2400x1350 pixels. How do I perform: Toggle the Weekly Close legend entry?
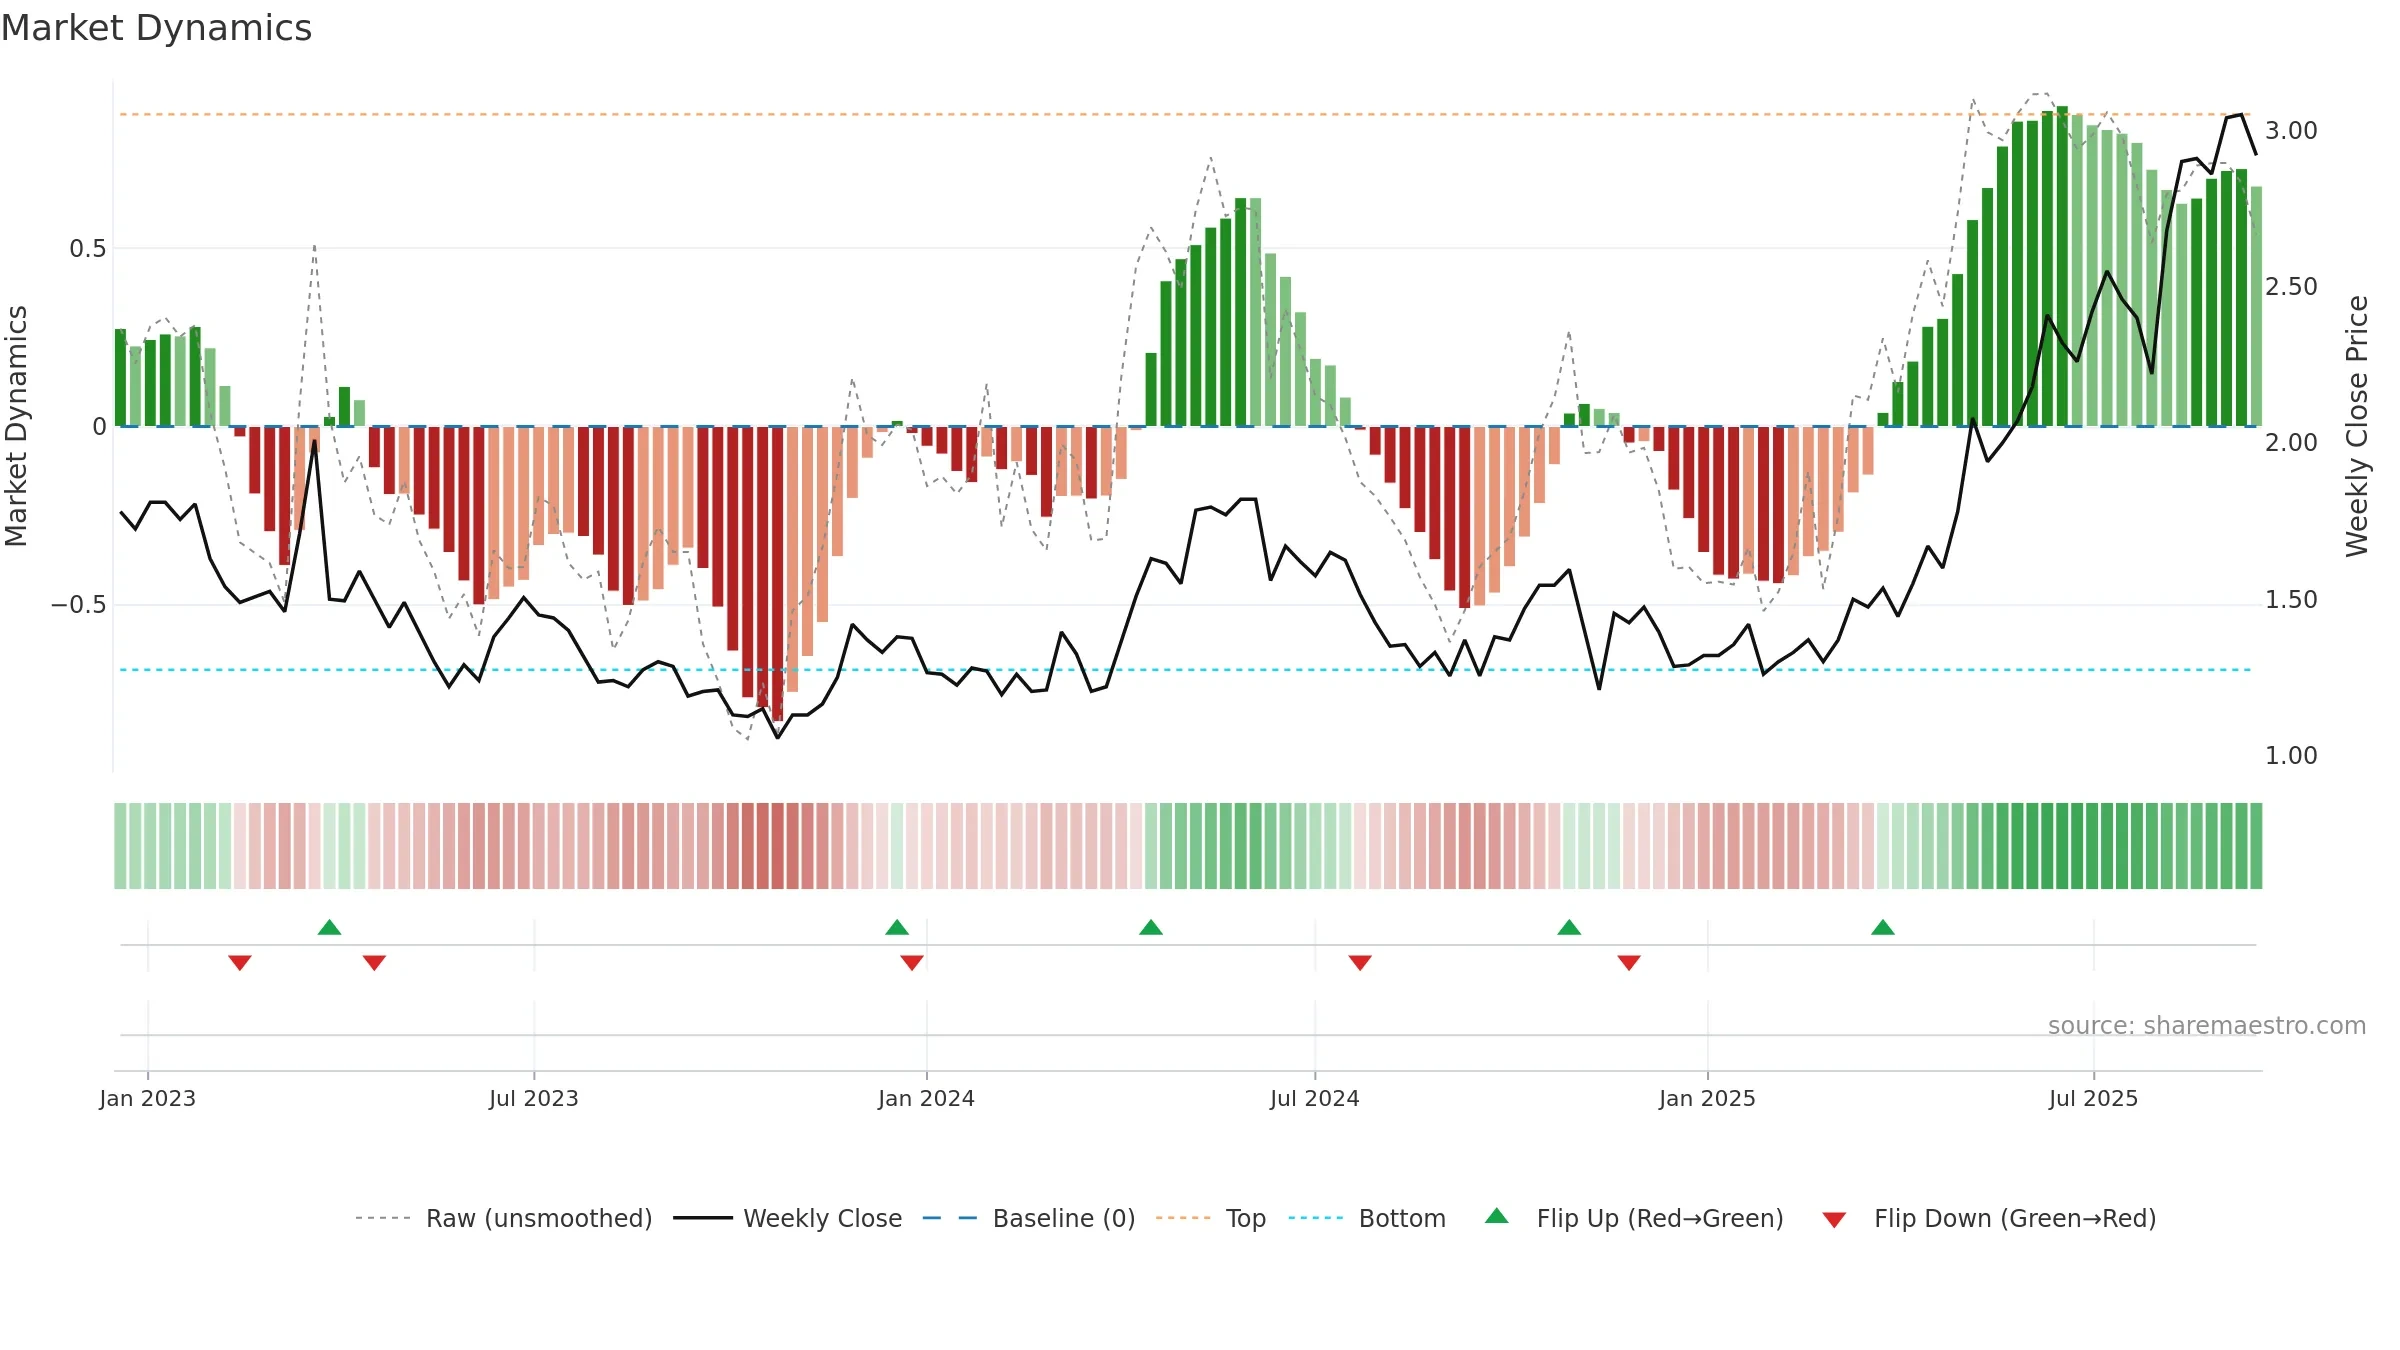coord(787,1218)
